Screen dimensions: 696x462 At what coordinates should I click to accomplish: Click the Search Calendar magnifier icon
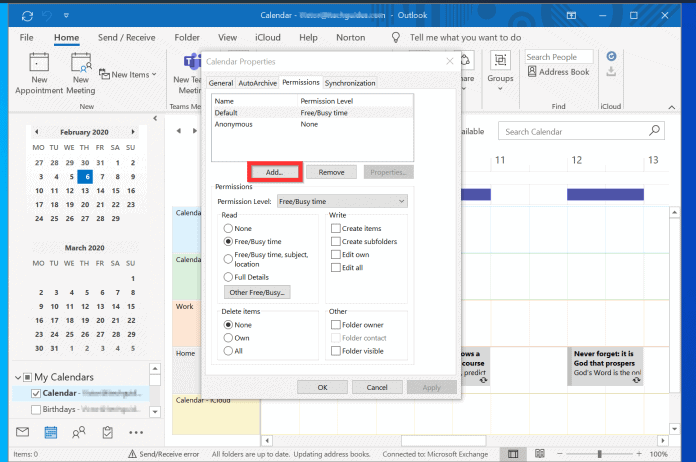coord(654,130)
